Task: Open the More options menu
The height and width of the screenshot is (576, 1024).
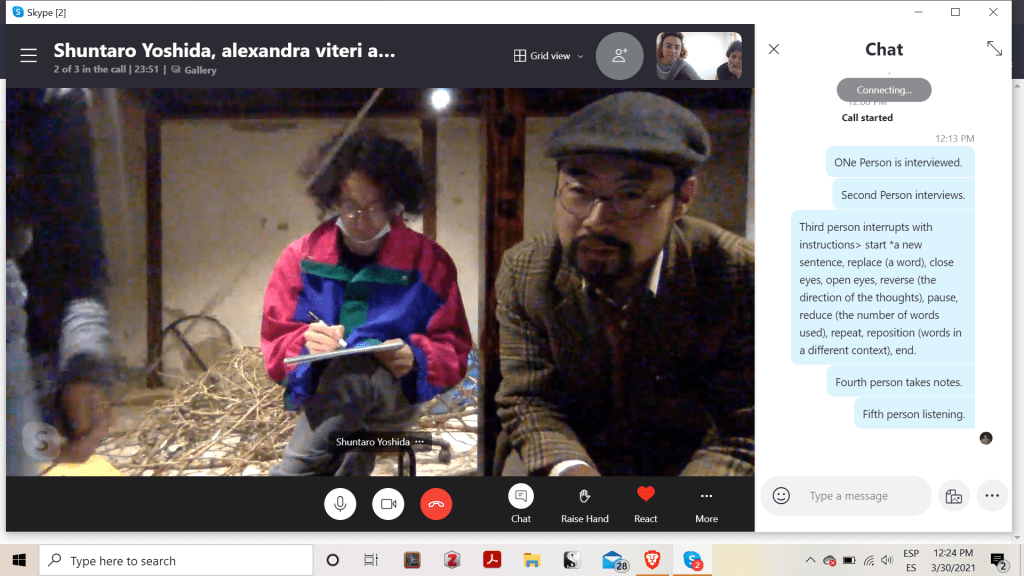Action: point(706,503)
